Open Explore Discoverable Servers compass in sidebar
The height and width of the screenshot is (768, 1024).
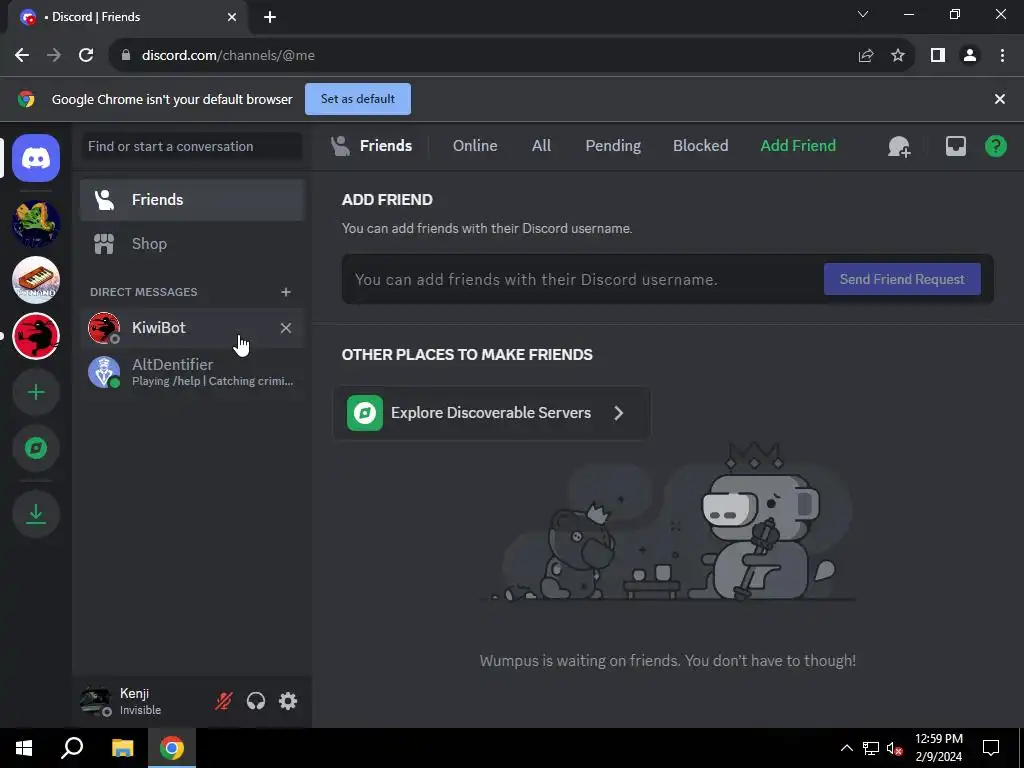[36, 449]
